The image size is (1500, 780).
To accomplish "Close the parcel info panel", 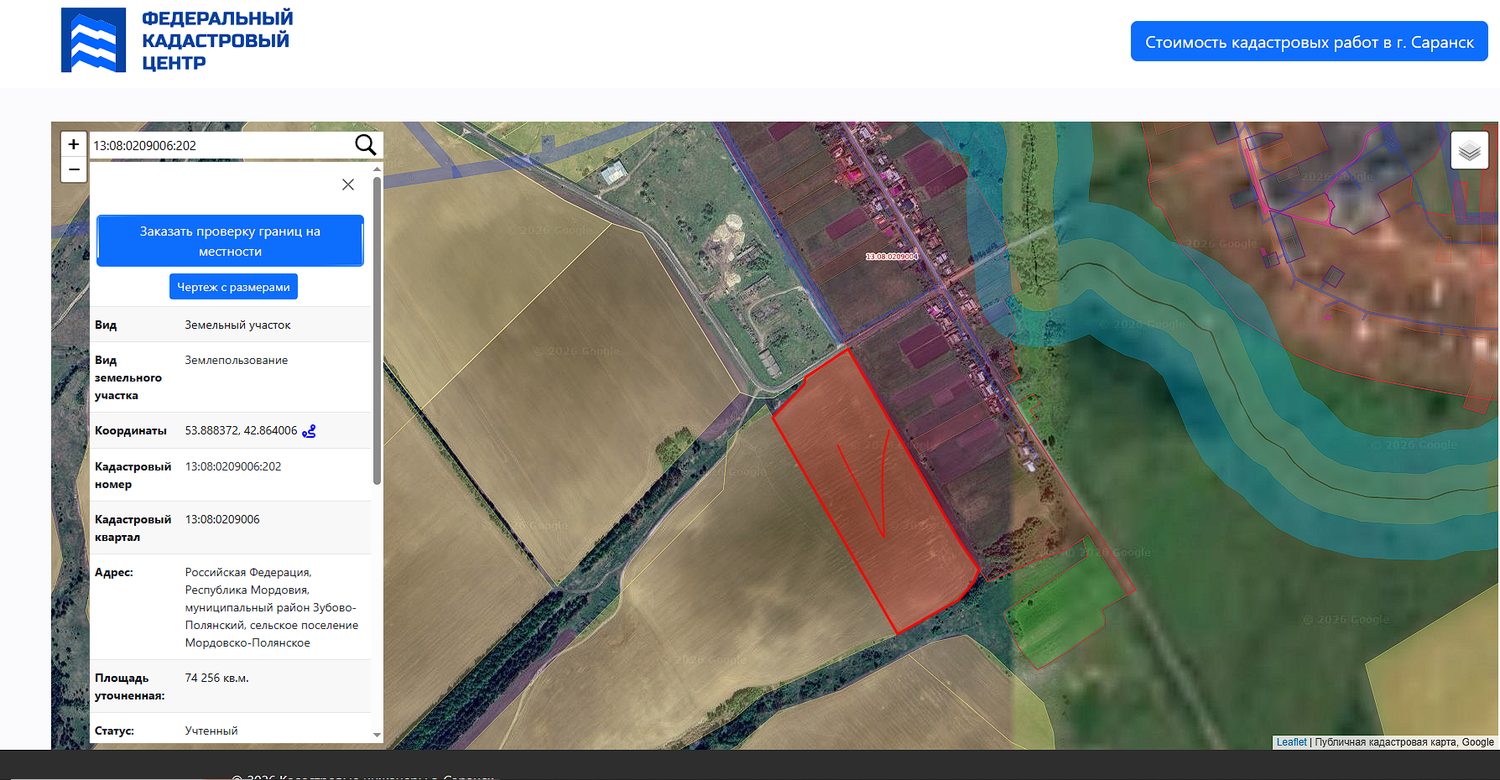I will click(348, 184).
